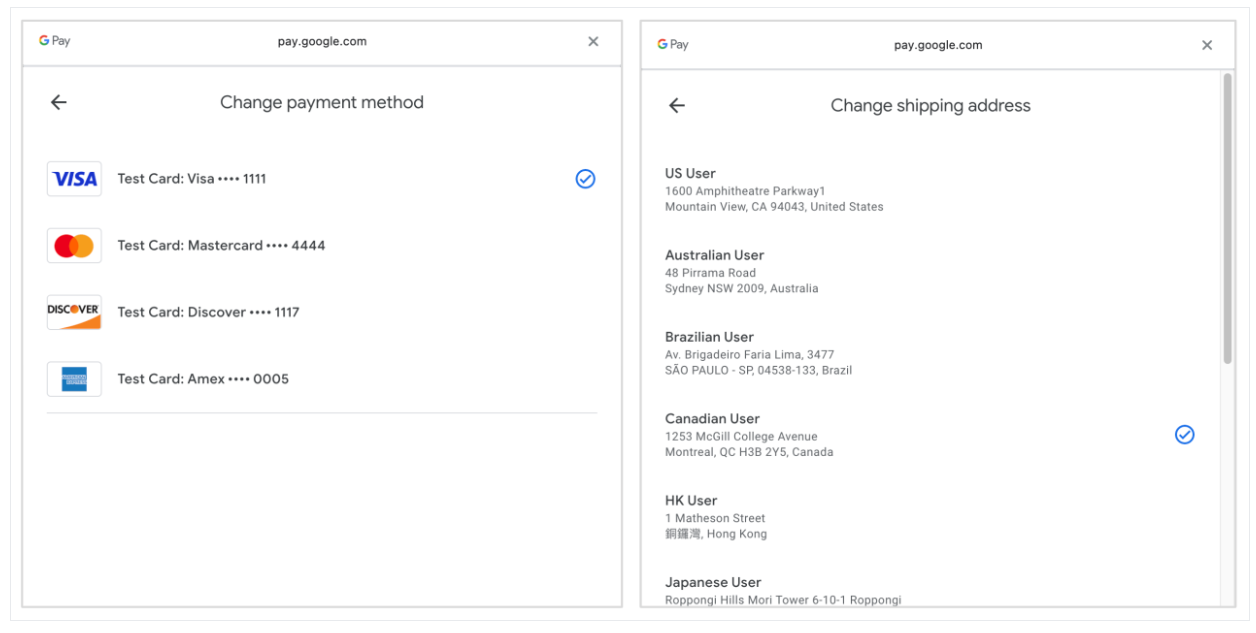Image resolution: width=1256 pixels, height=633 pixels.
Task: Select the Australian User address
Action: point(741,271)
